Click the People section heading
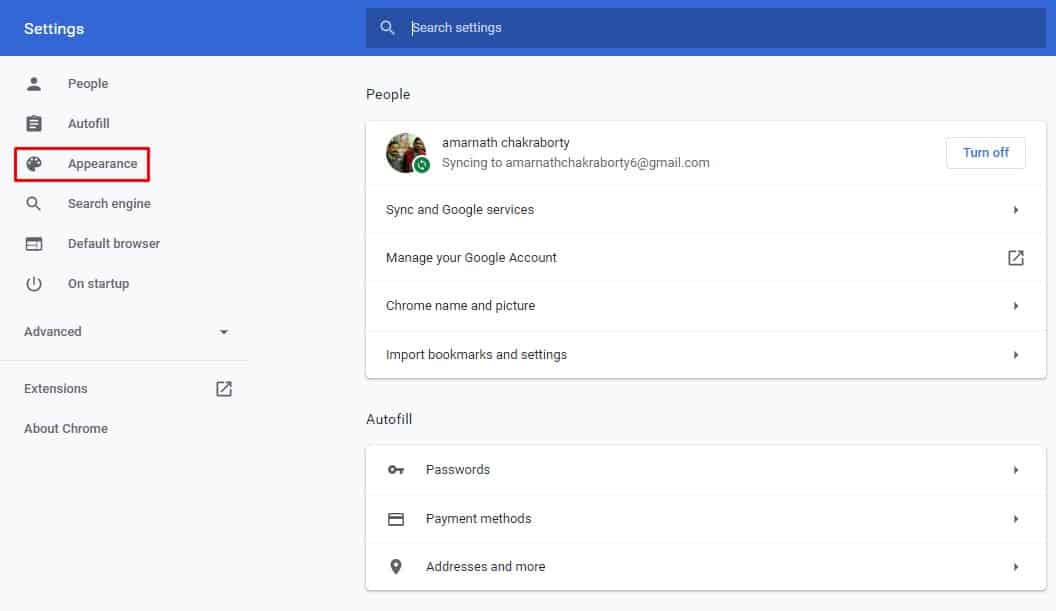Viewport: 1056px width, 611px height. pos(388,94)
